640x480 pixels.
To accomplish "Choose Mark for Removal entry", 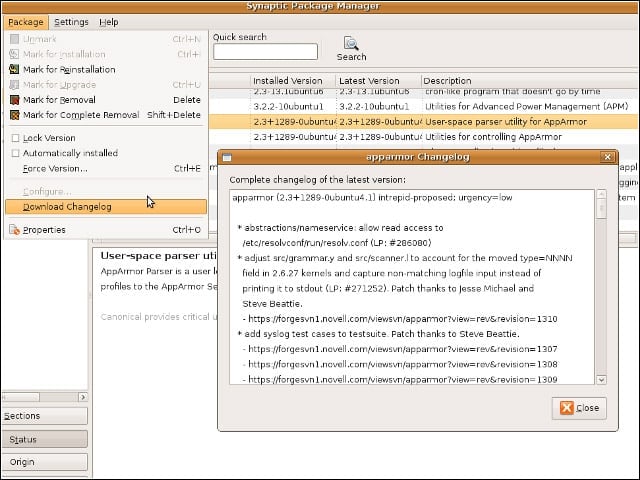I will (105, 100).
